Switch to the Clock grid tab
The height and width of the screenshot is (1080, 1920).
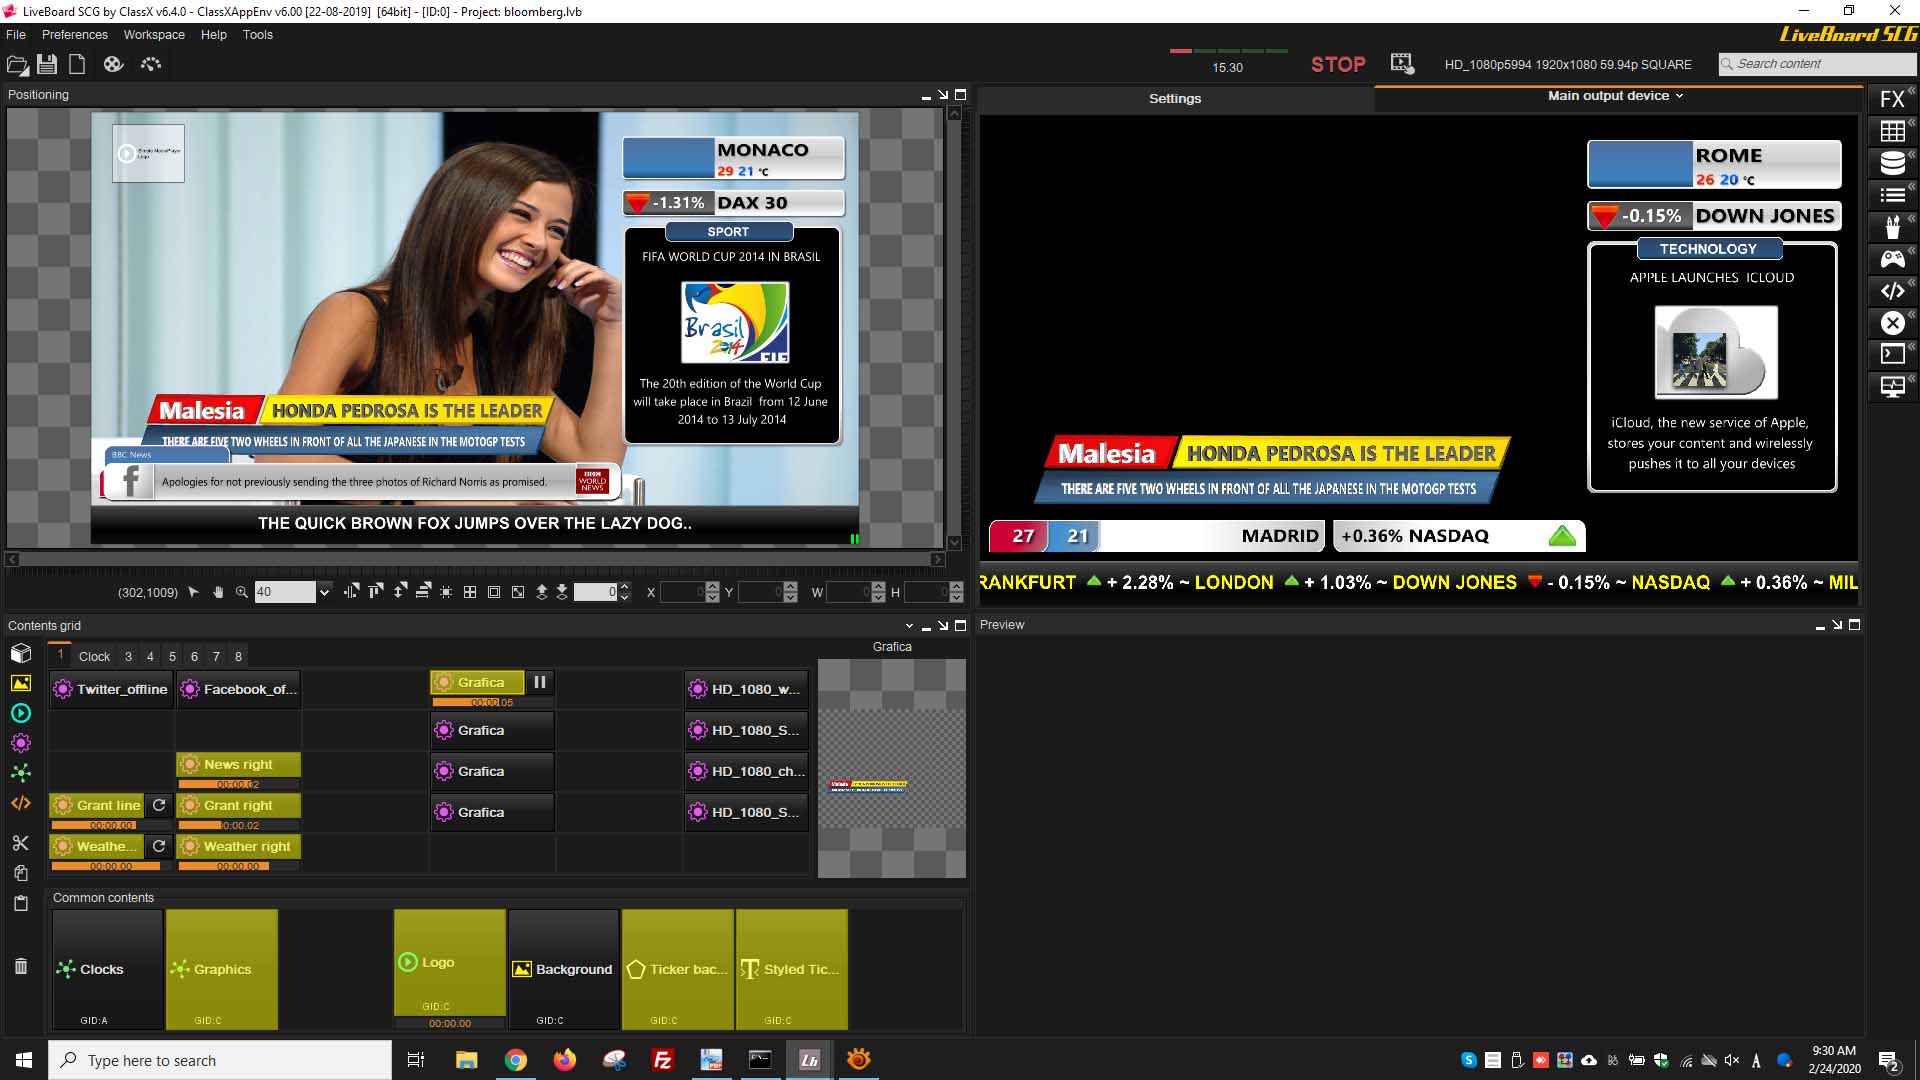tap(94, 656)
